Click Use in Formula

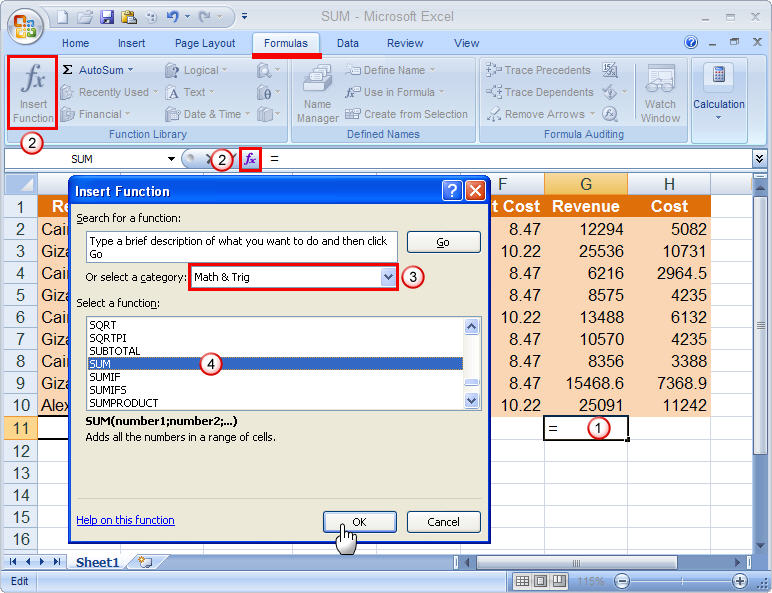click(x=394, y=92)
